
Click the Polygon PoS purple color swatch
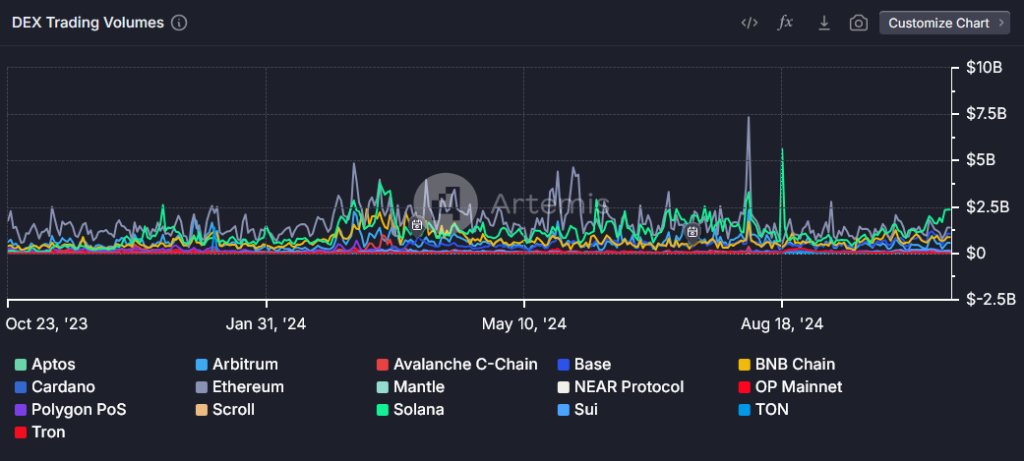pos(20,410)
